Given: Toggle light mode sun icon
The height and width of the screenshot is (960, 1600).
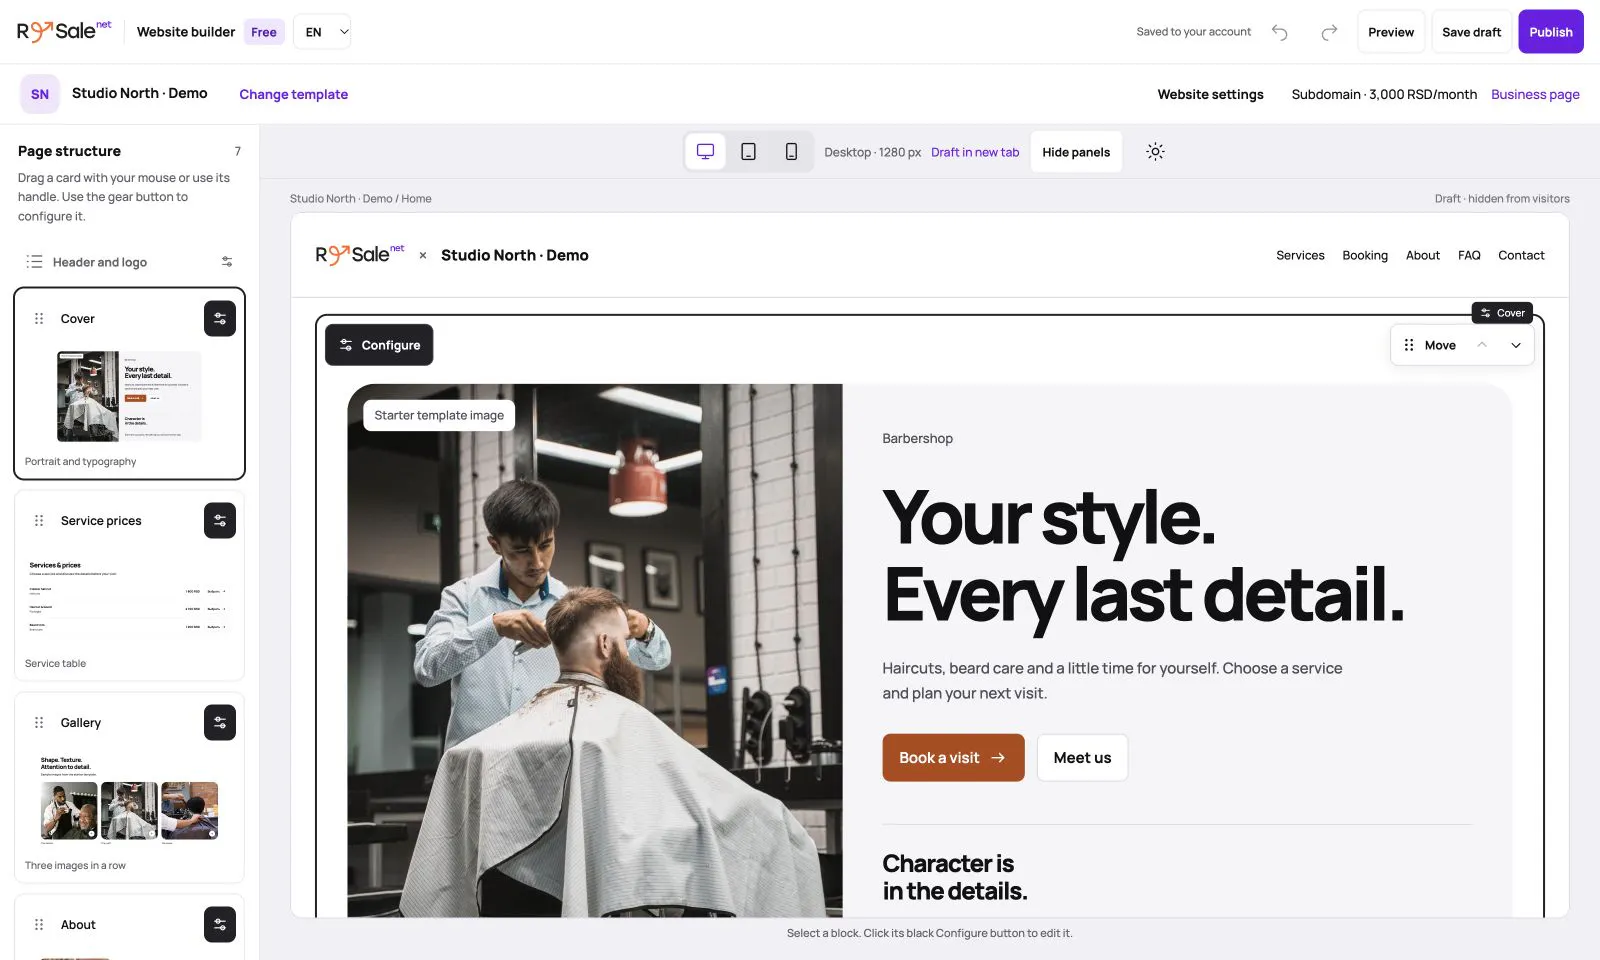Looking at the screenshot, I should pyautogui.click(x=1155, y=152).
